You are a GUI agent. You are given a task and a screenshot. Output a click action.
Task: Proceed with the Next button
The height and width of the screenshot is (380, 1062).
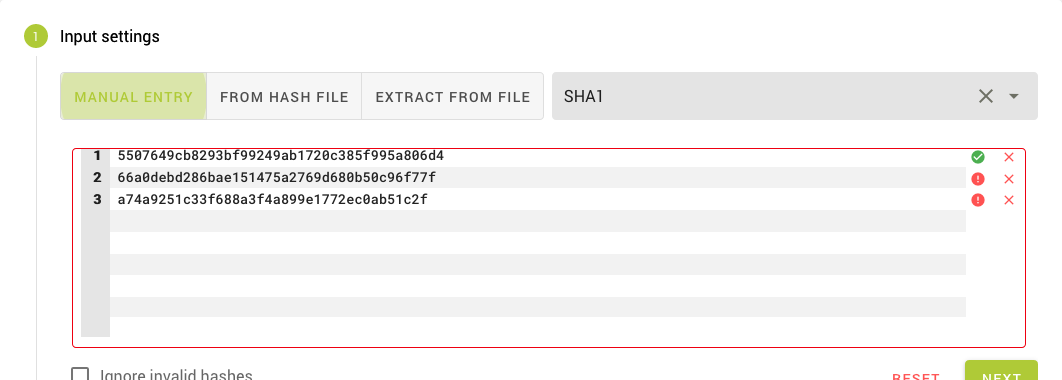(x=1001, y=371)
